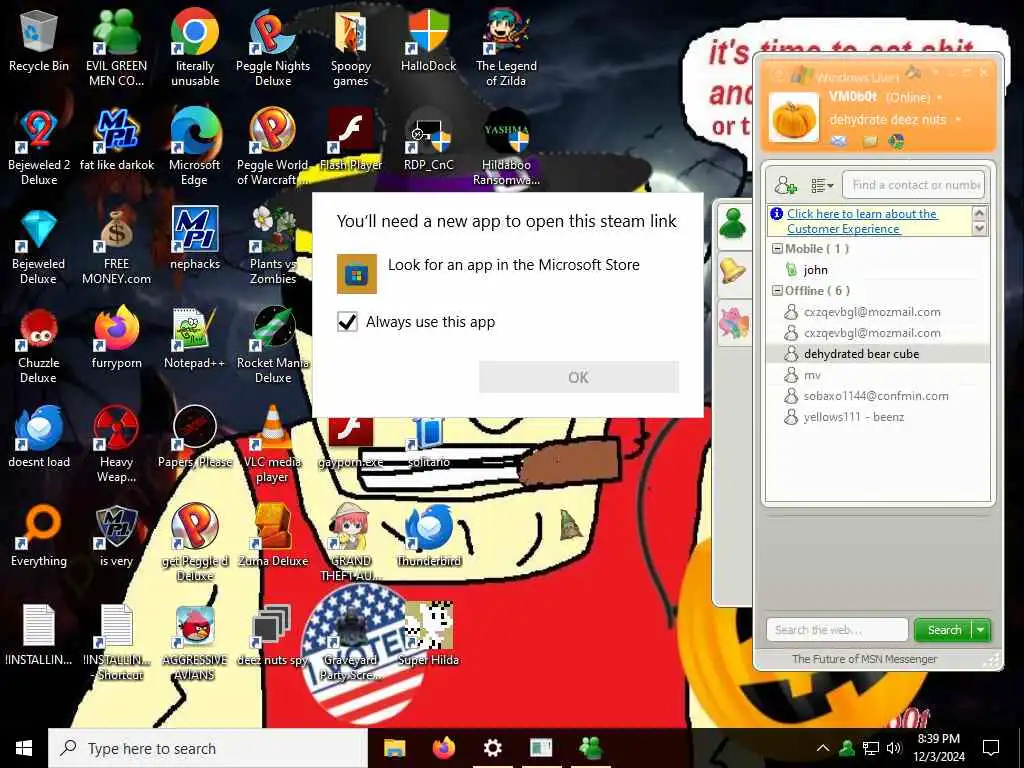Open the Bejeweled 2 Deluxe icon
Screen dimensions: 1024x768
[x=39, y=148]
